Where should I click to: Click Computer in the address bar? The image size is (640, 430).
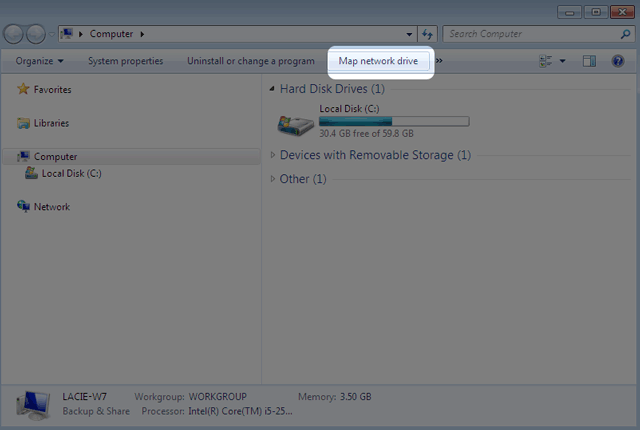[111, 34]
